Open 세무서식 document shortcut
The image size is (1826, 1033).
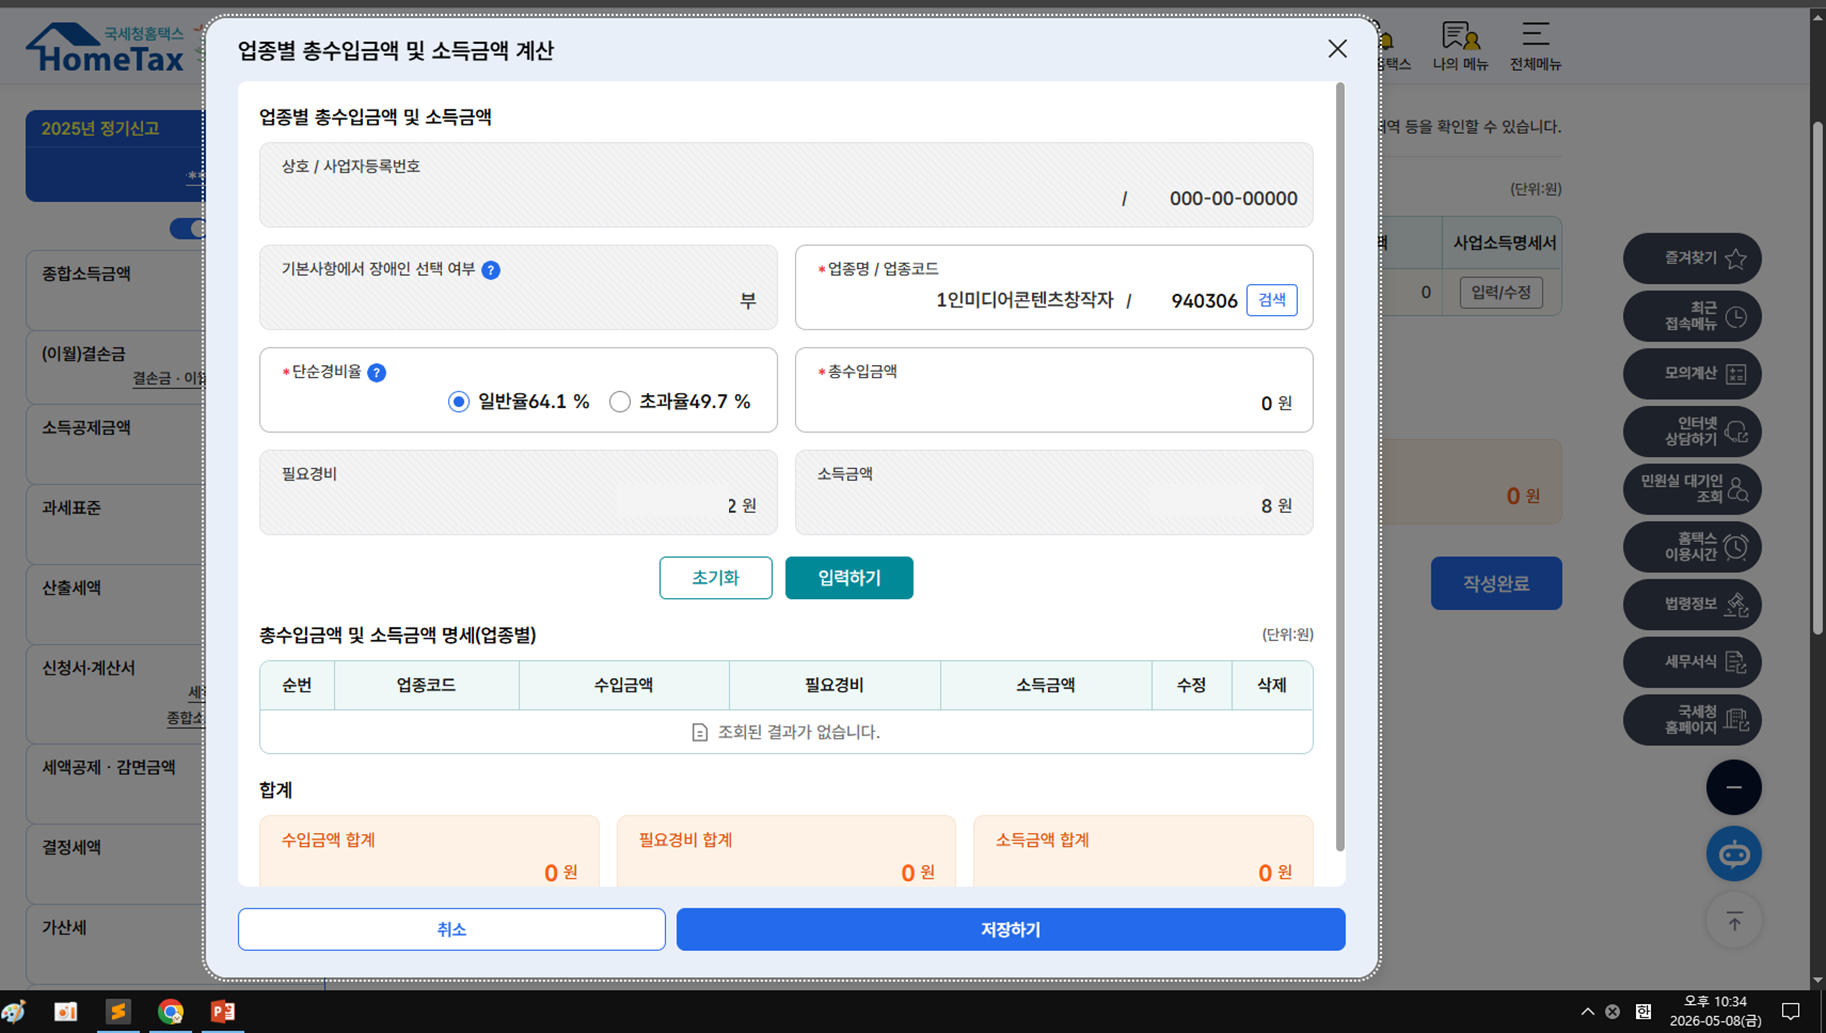(x=1692, y=662)
